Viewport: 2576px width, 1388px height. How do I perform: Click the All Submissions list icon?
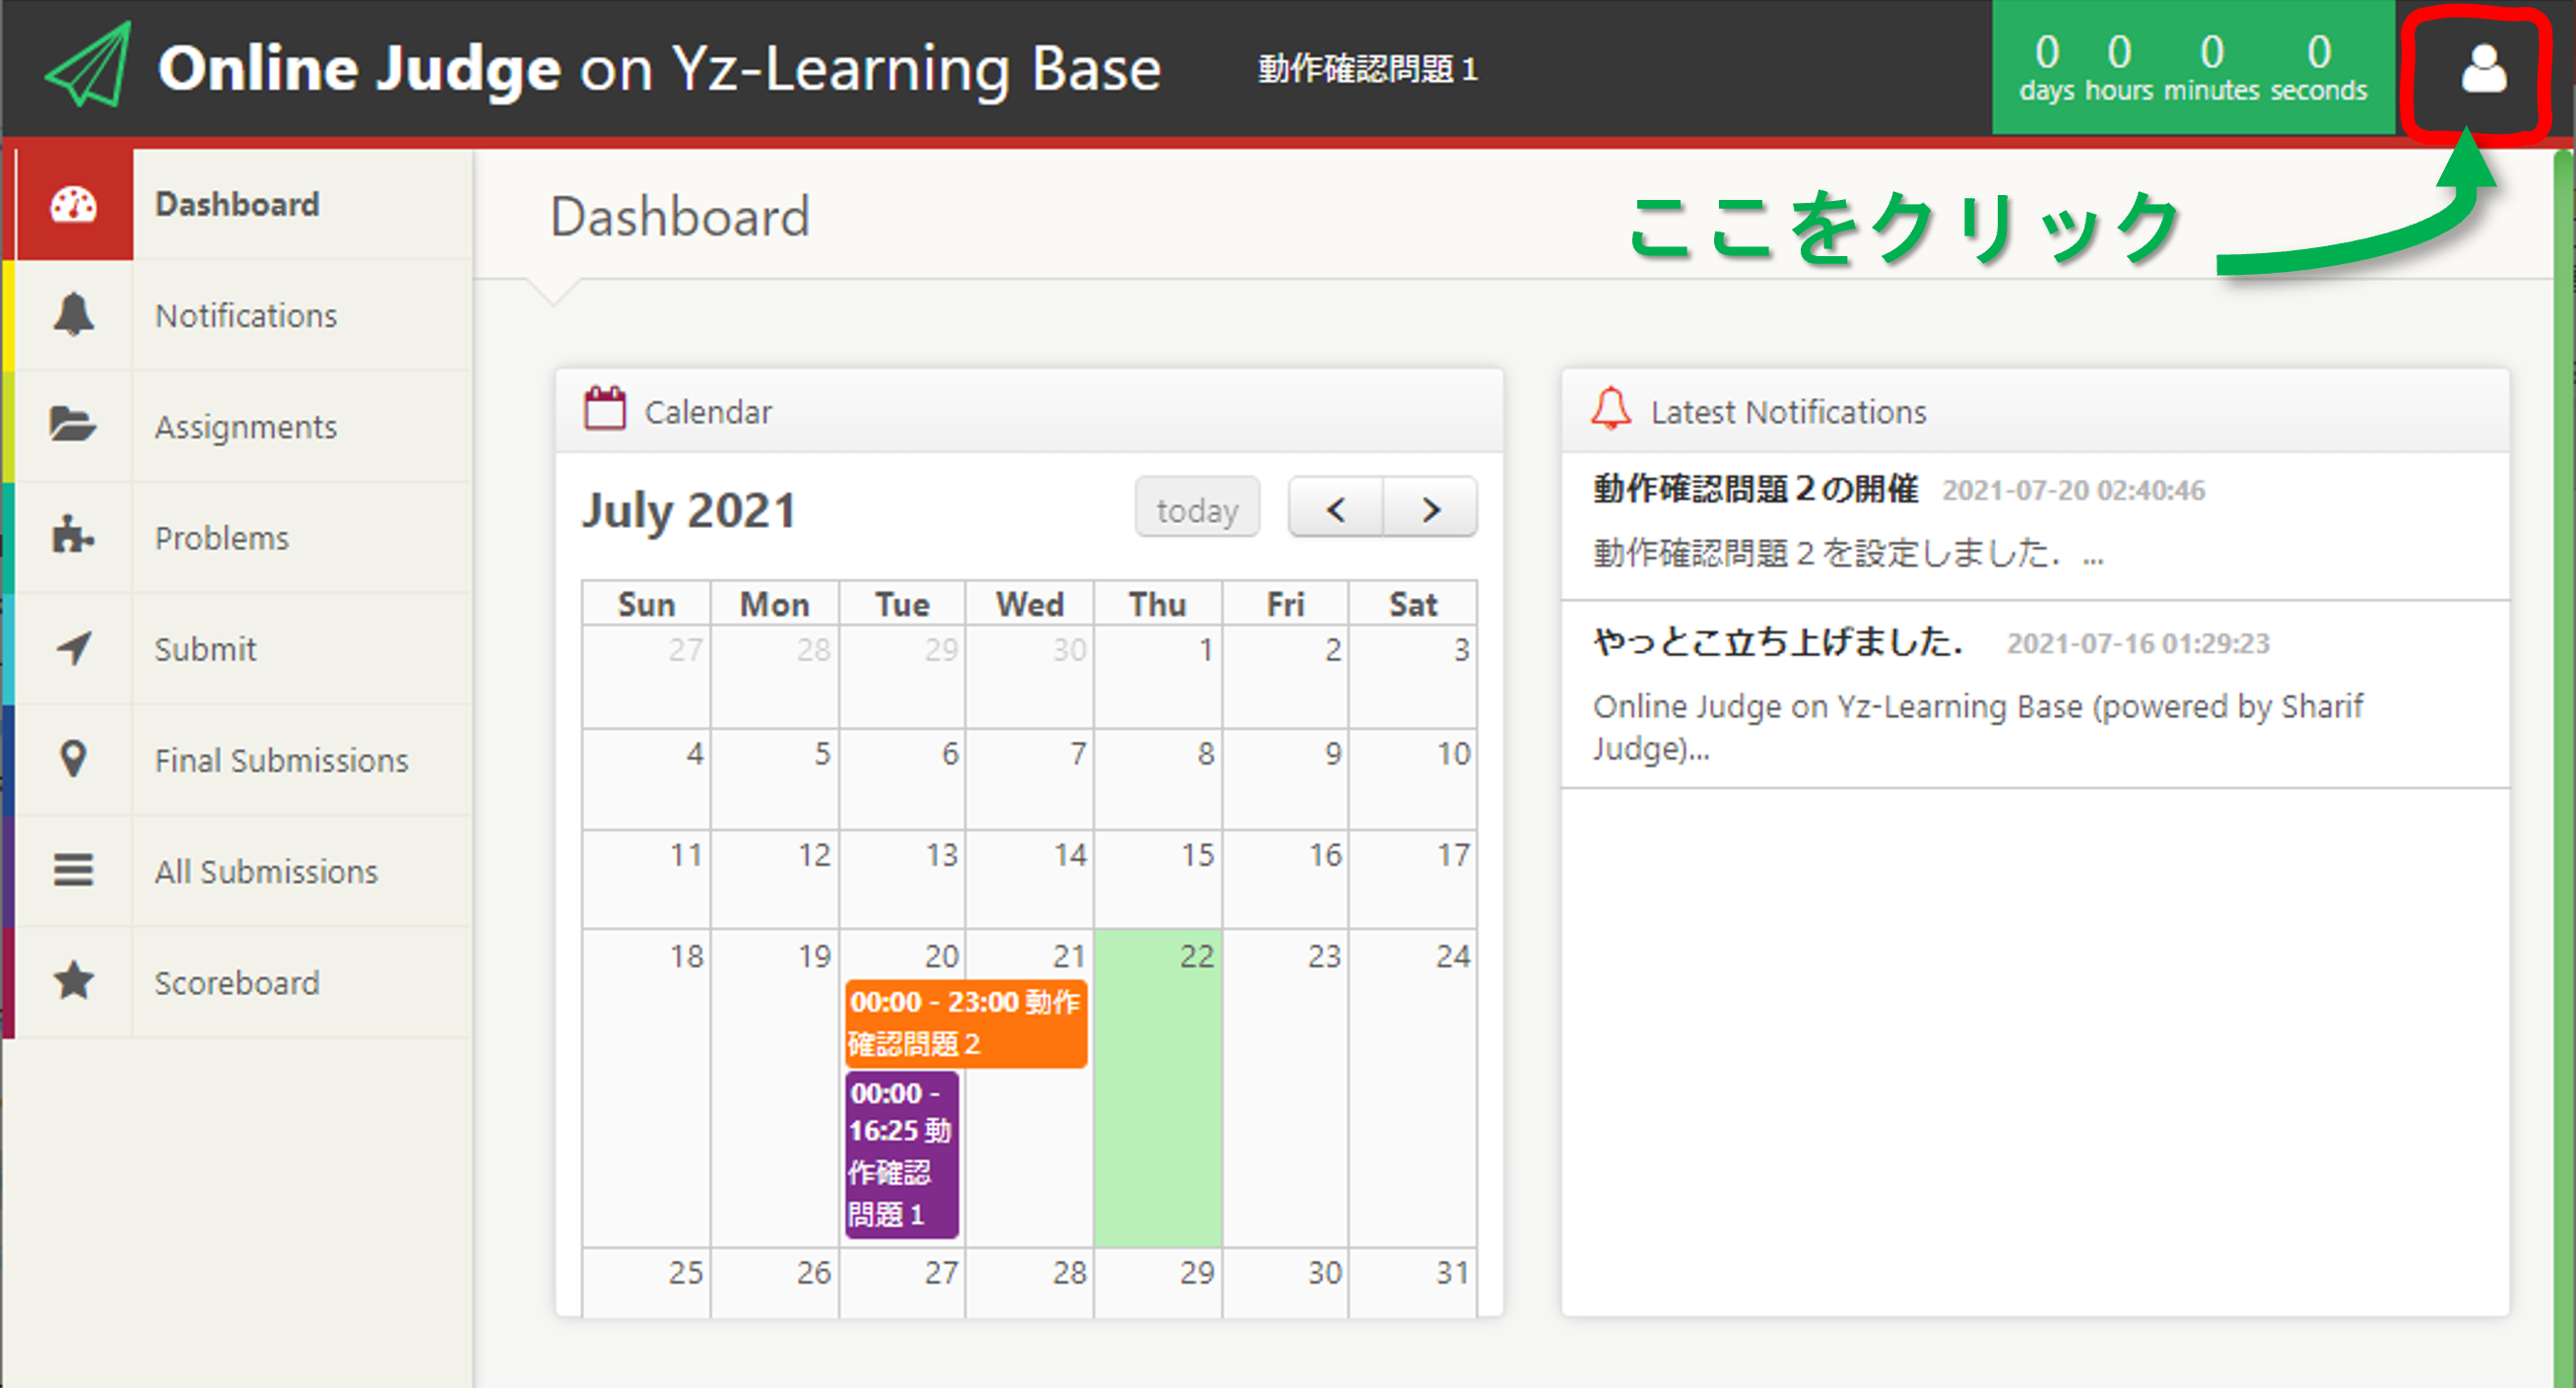click(x=73, y=870)
